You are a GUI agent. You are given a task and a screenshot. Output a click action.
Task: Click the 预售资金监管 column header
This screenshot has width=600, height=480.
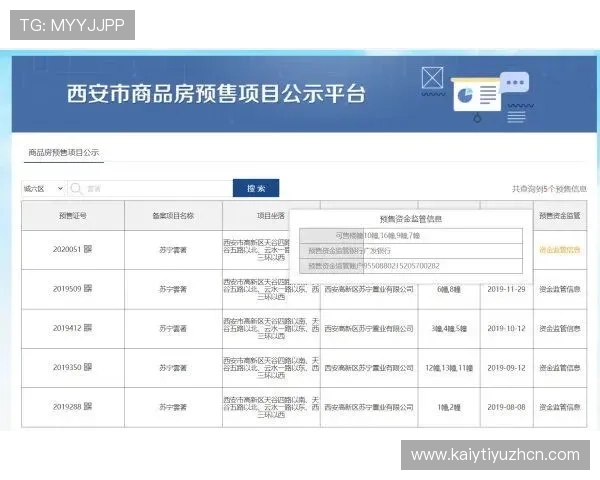[x=560, y=216]
